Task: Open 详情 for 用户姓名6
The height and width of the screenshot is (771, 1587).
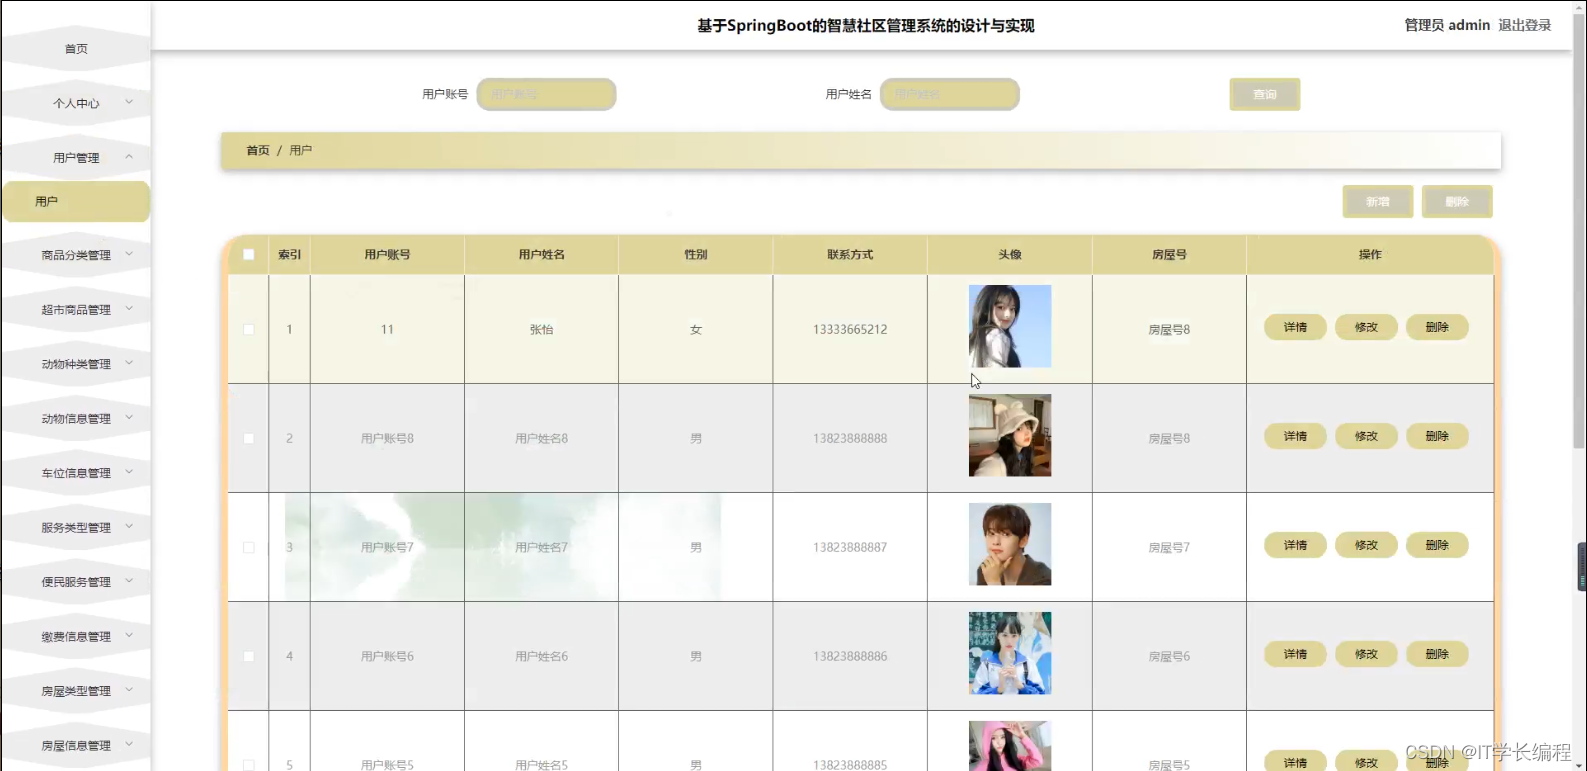Action: pos(1295,654)
